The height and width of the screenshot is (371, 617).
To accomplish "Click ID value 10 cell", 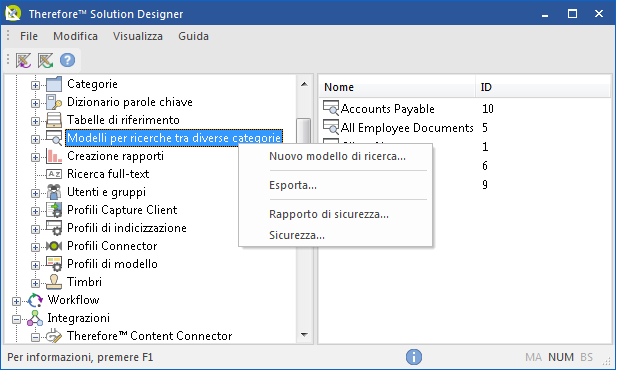I will tap(488, 109).
